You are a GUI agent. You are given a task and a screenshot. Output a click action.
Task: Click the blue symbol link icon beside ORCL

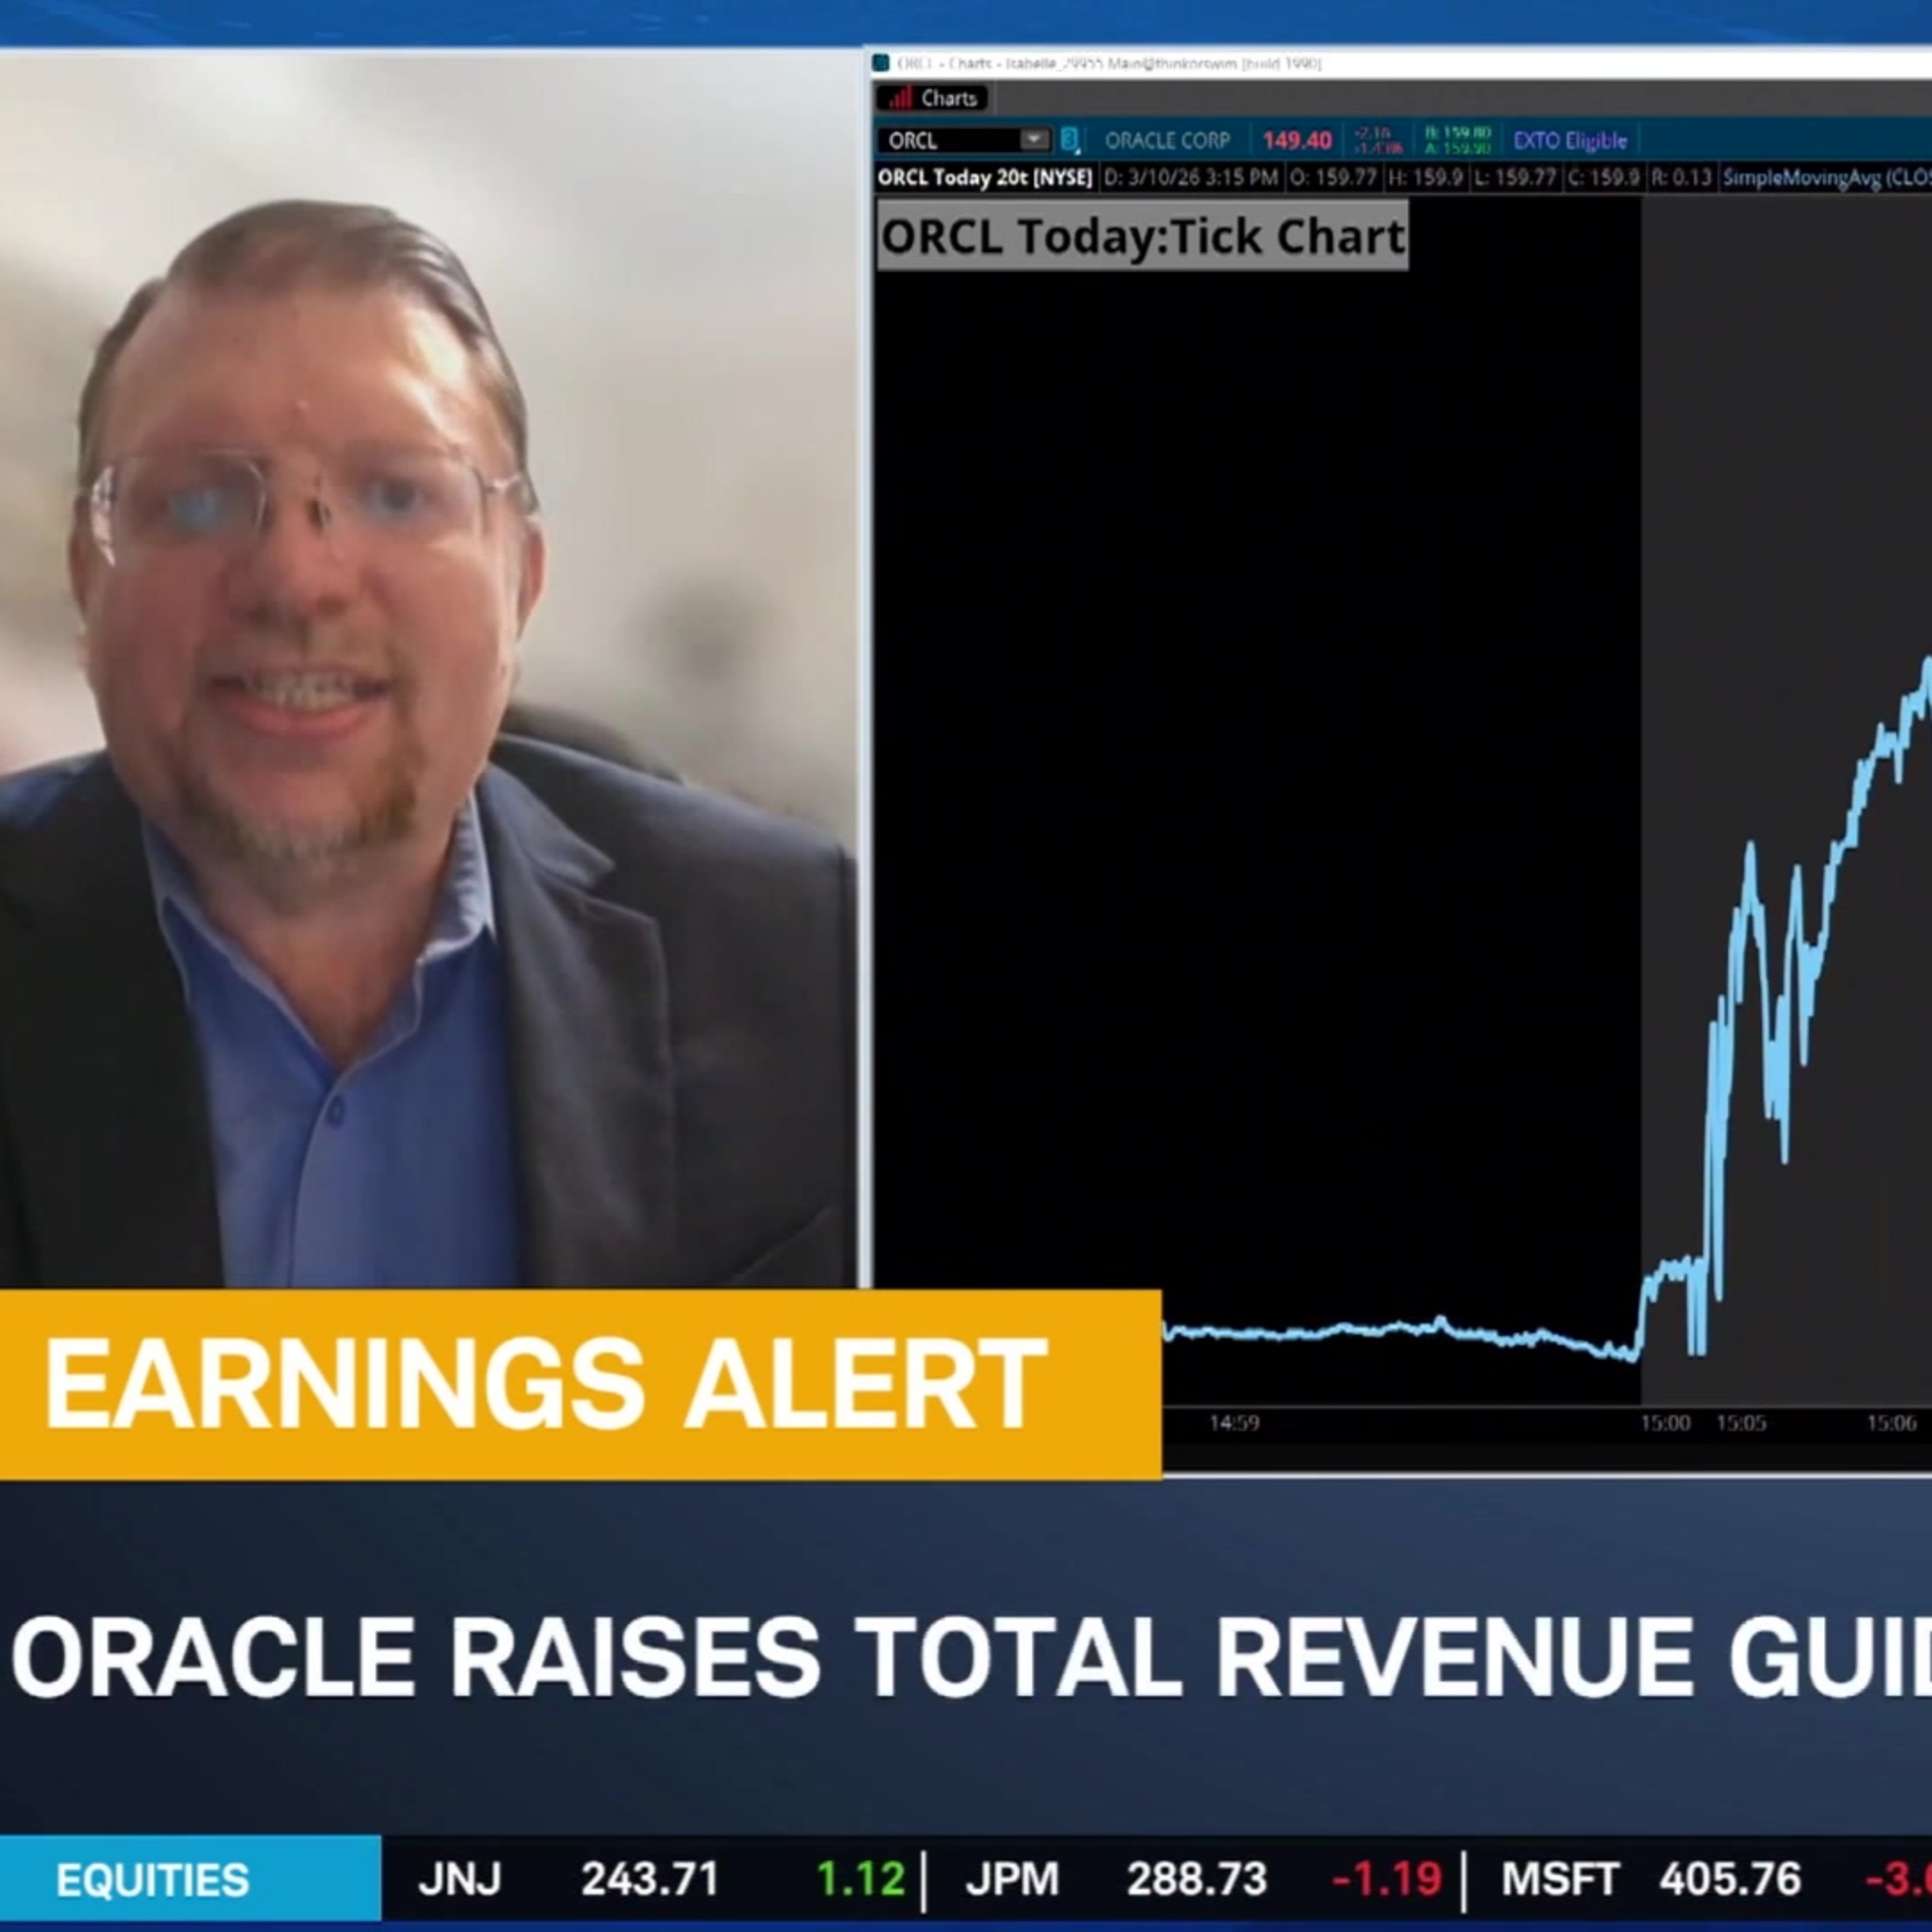click(1069, 140)
